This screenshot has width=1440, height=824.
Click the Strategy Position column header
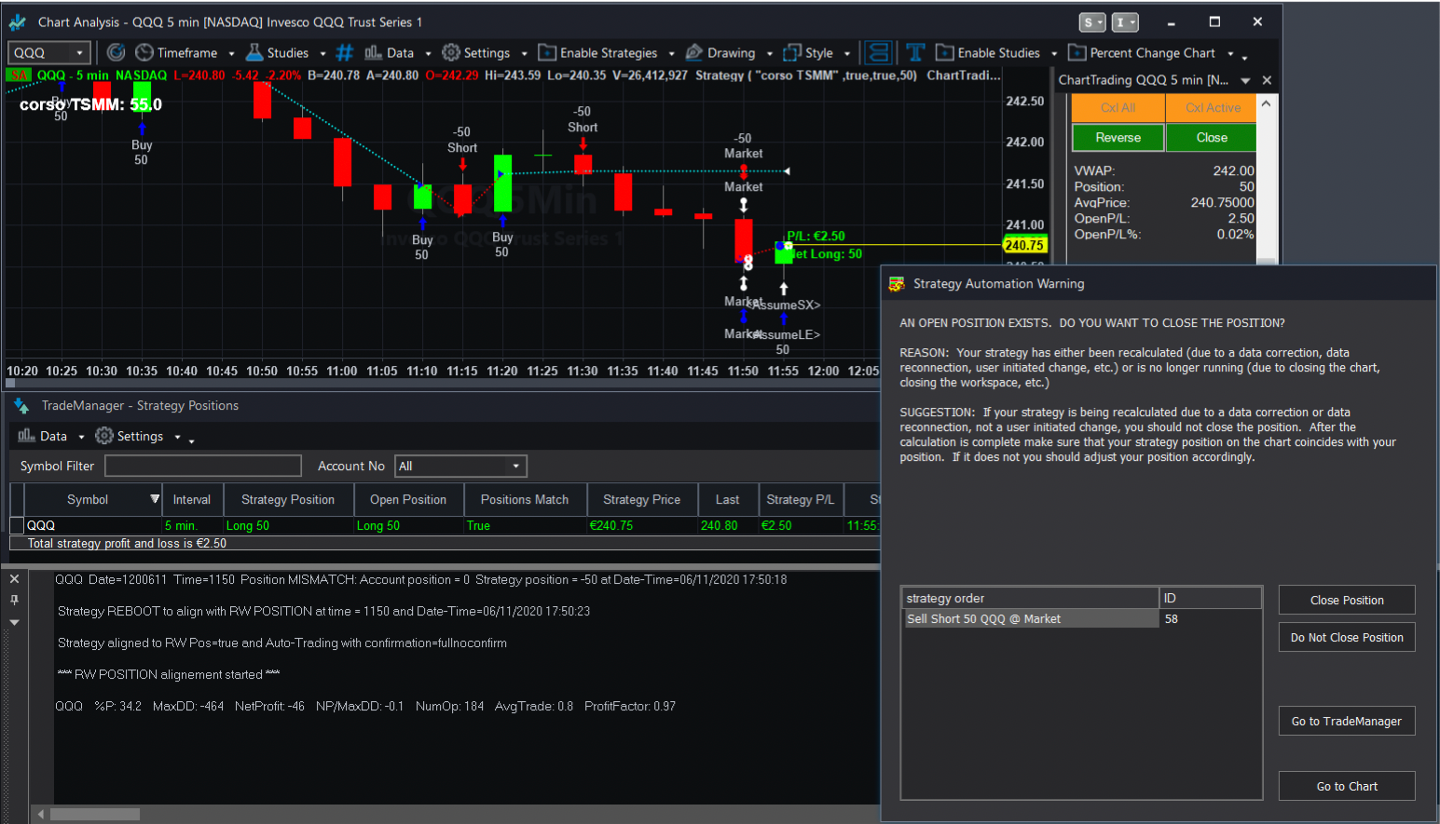[x=287, y=500]
